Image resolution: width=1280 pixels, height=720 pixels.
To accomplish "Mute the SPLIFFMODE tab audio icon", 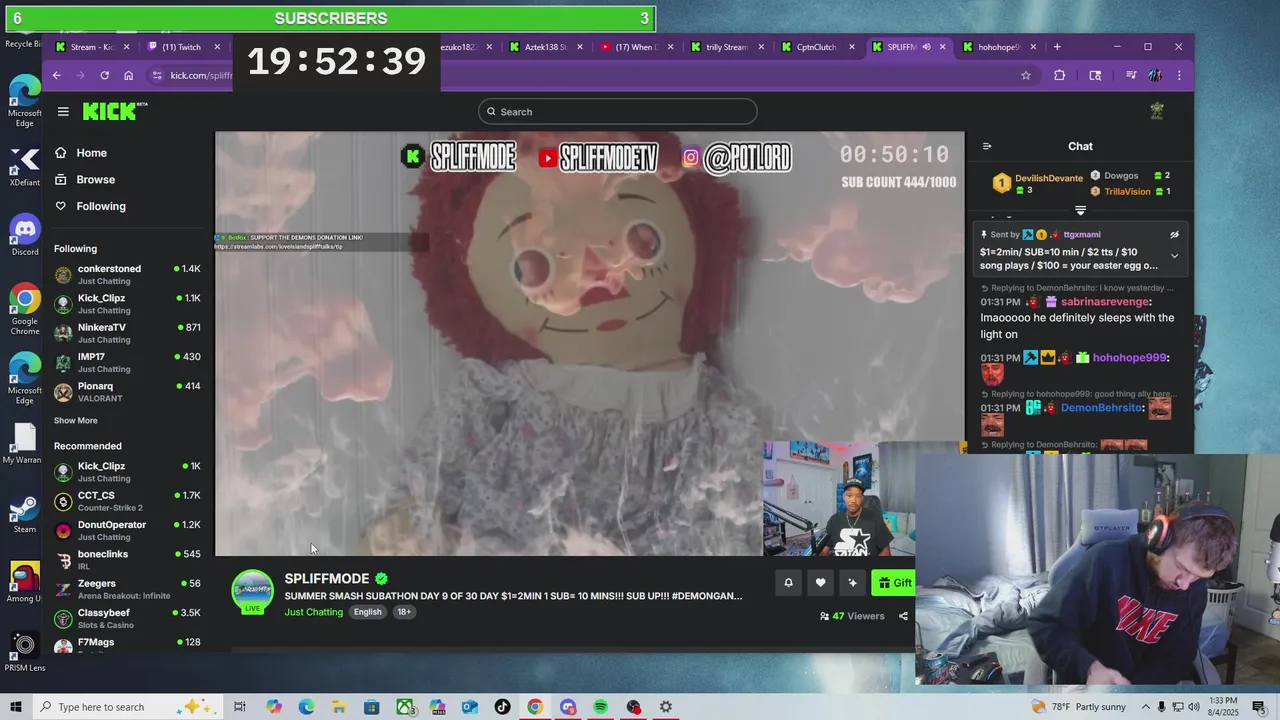I will [x=926, y=47].
